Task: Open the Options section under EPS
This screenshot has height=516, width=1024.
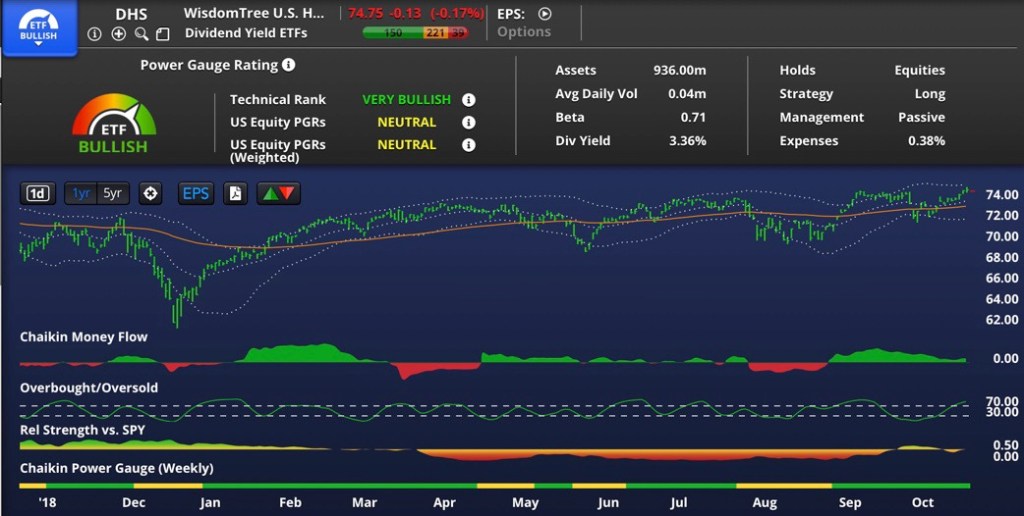Action: [x=524, y=32]
